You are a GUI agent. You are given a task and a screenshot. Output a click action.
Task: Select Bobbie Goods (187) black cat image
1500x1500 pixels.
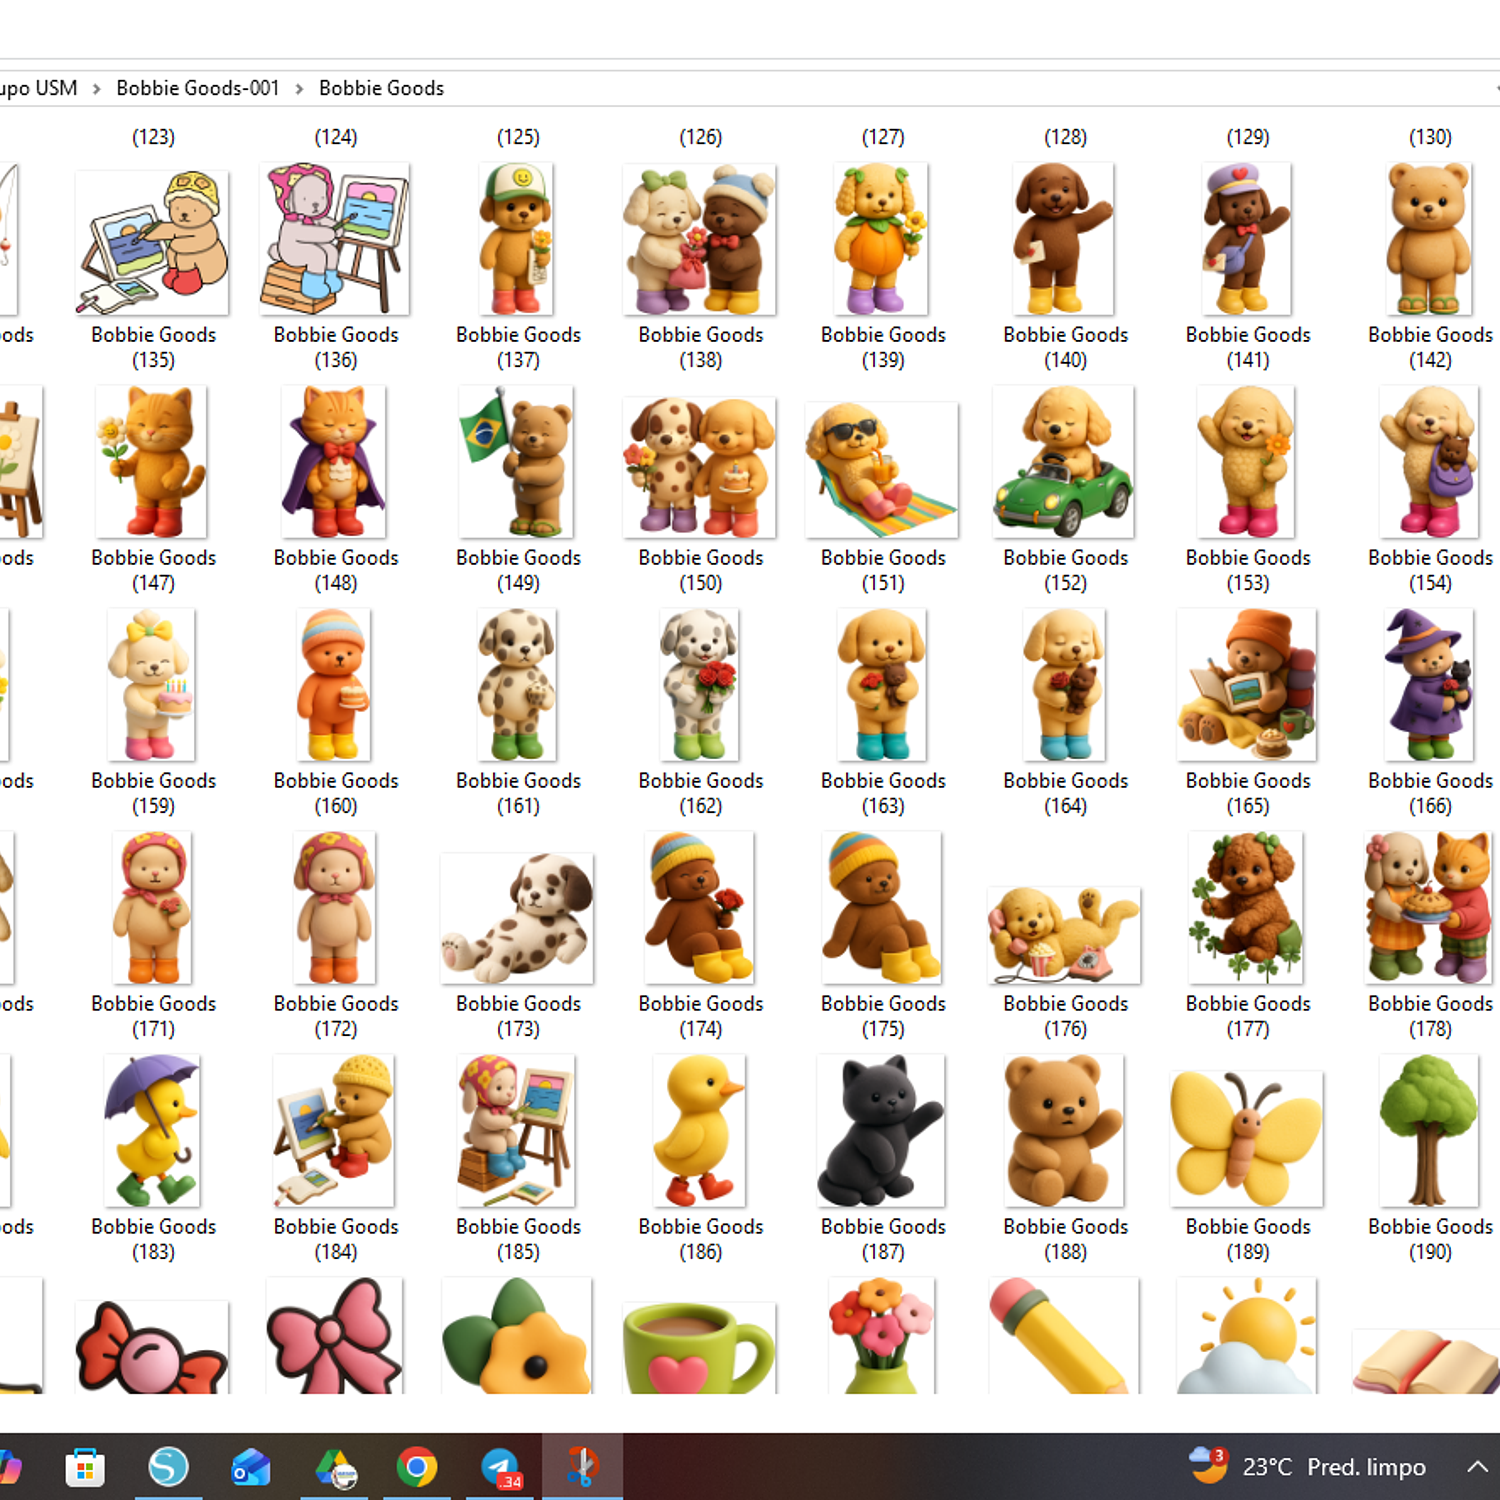coord(881,1130)
